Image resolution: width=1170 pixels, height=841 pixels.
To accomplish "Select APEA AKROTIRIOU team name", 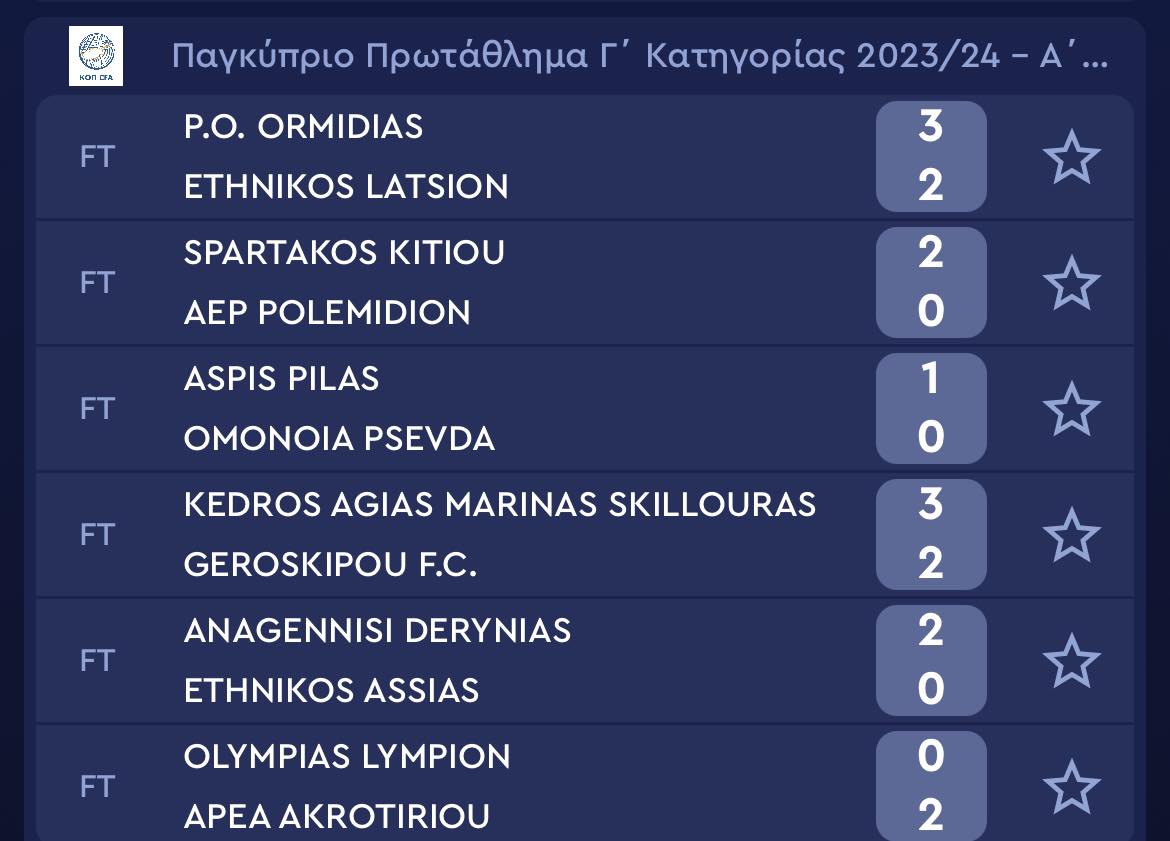I will pos(337,817).
